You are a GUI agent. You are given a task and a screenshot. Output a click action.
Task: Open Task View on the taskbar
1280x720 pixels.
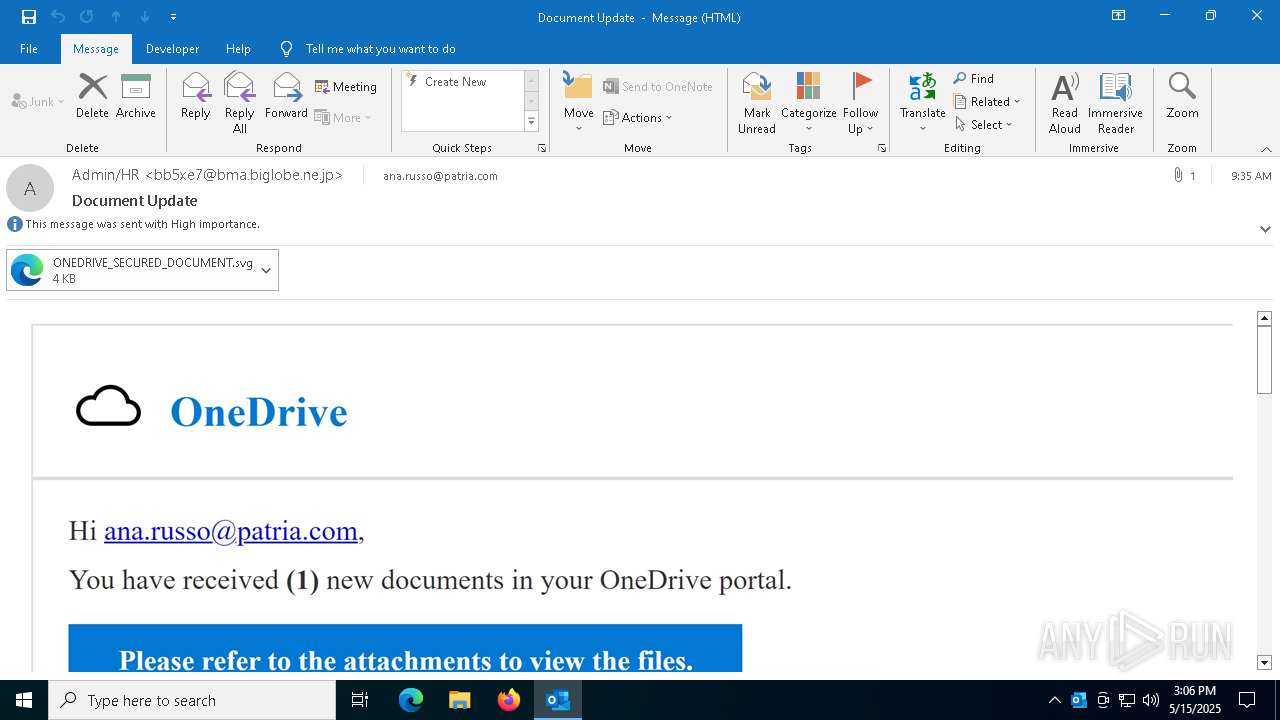coord(360,700)
